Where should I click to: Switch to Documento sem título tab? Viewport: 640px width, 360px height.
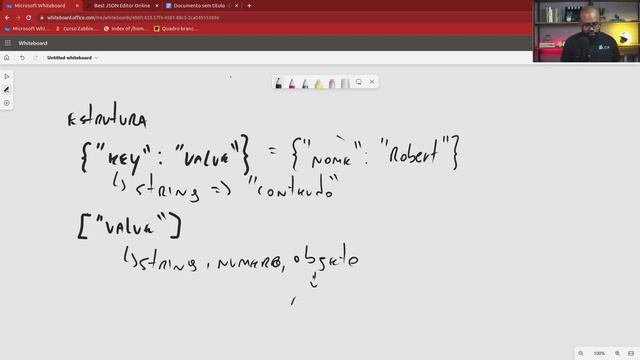point(202,6)
